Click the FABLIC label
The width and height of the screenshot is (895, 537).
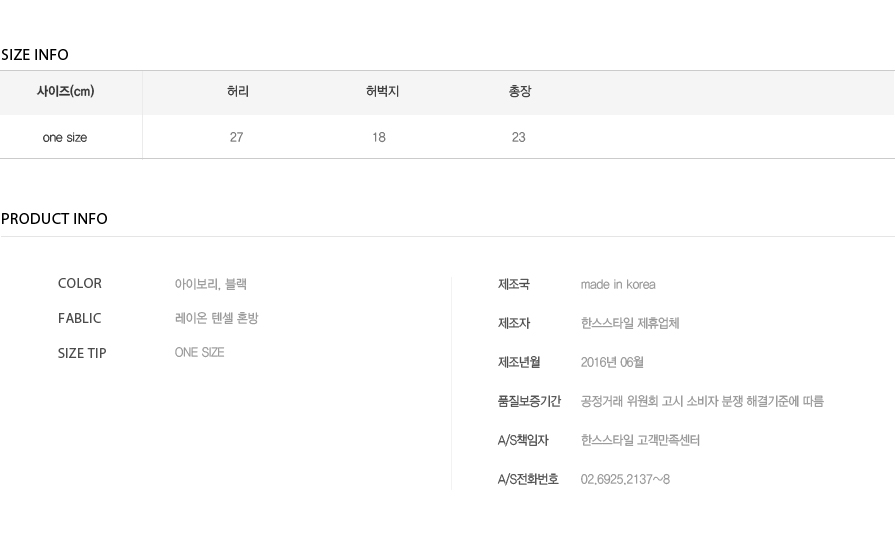pos(79,318)
